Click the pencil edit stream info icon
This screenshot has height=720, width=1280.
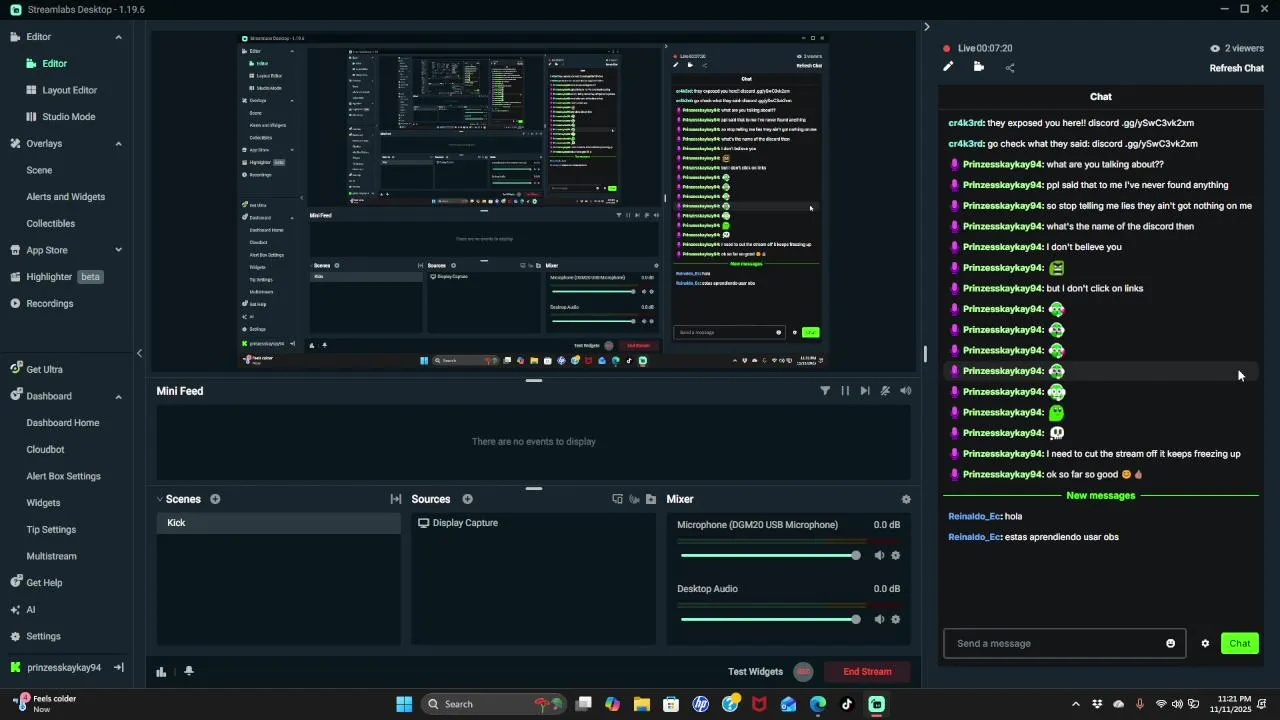click(948, 67)
